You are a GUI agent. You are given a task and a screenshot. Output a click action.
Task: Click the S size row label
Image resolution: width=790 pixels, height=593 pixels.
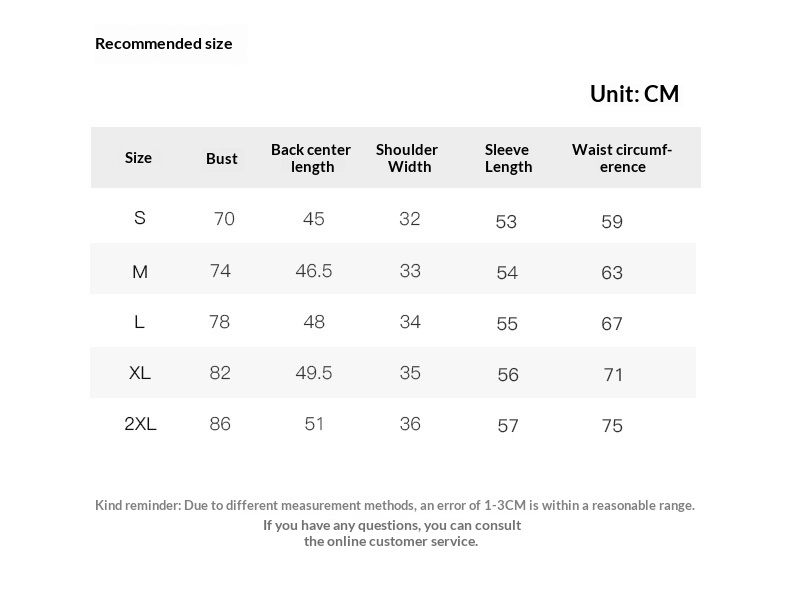(140, 218)
